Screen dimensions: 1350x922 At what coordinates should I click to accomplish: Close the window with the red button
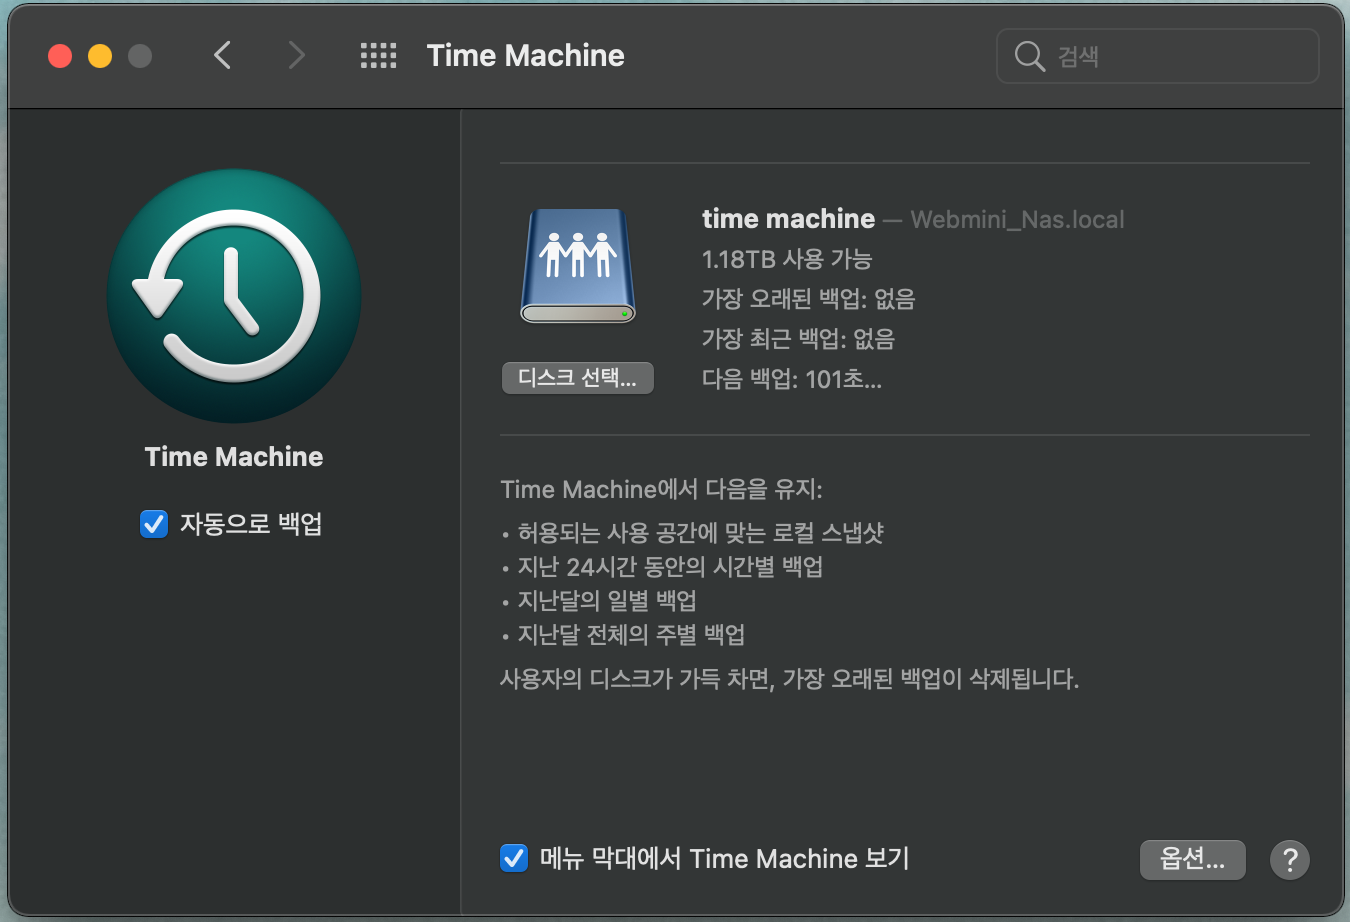coord(60,56)
